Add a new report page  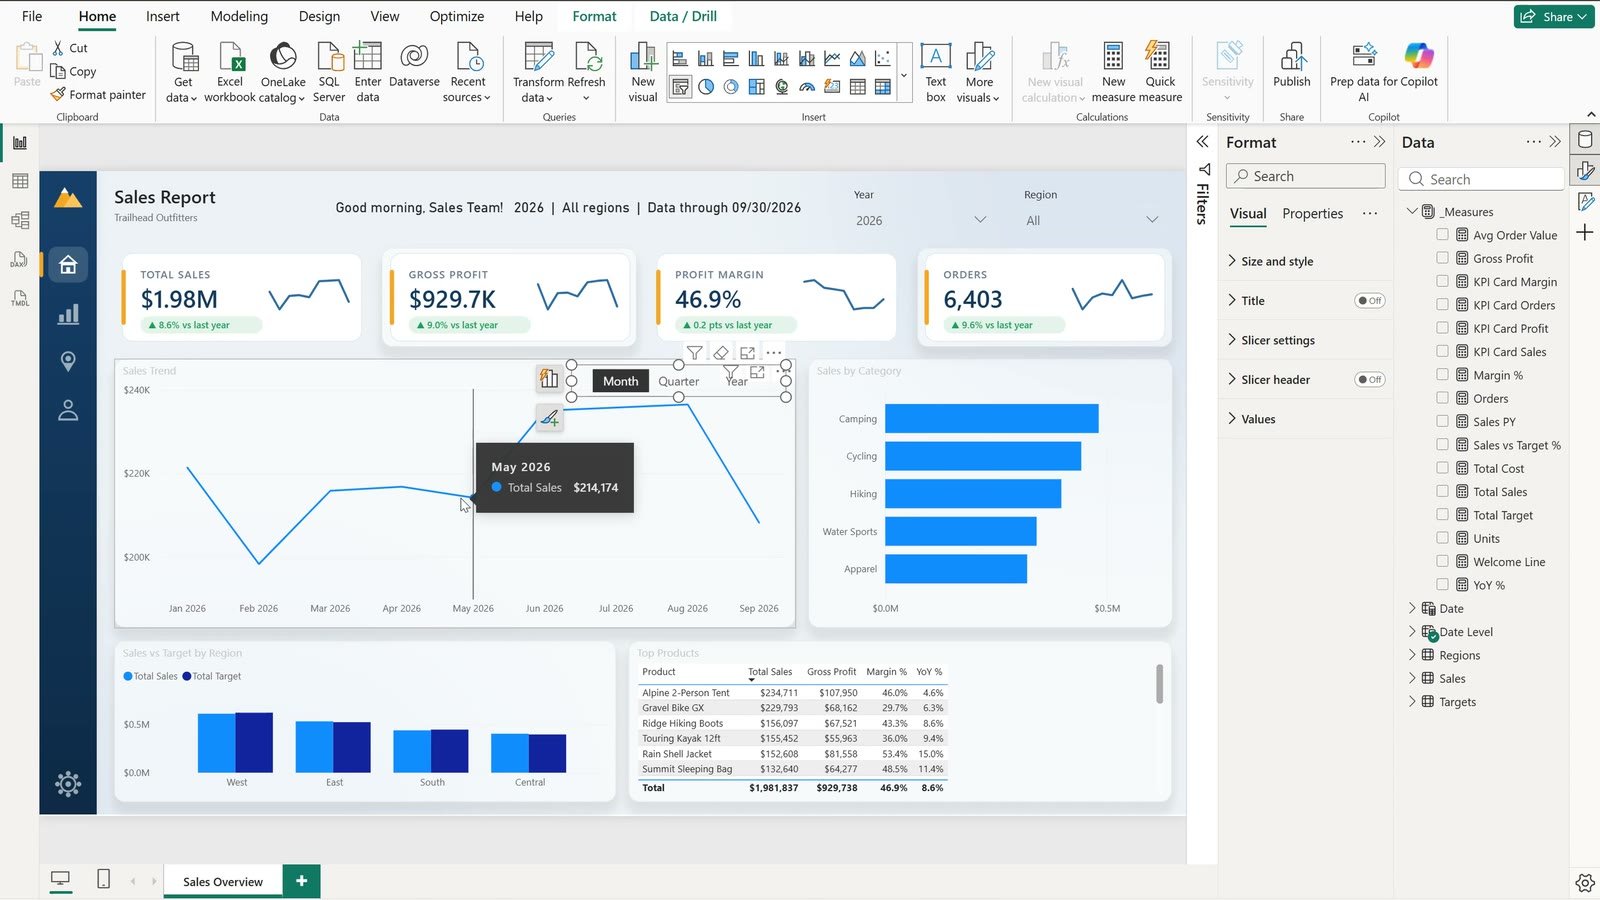302,881
